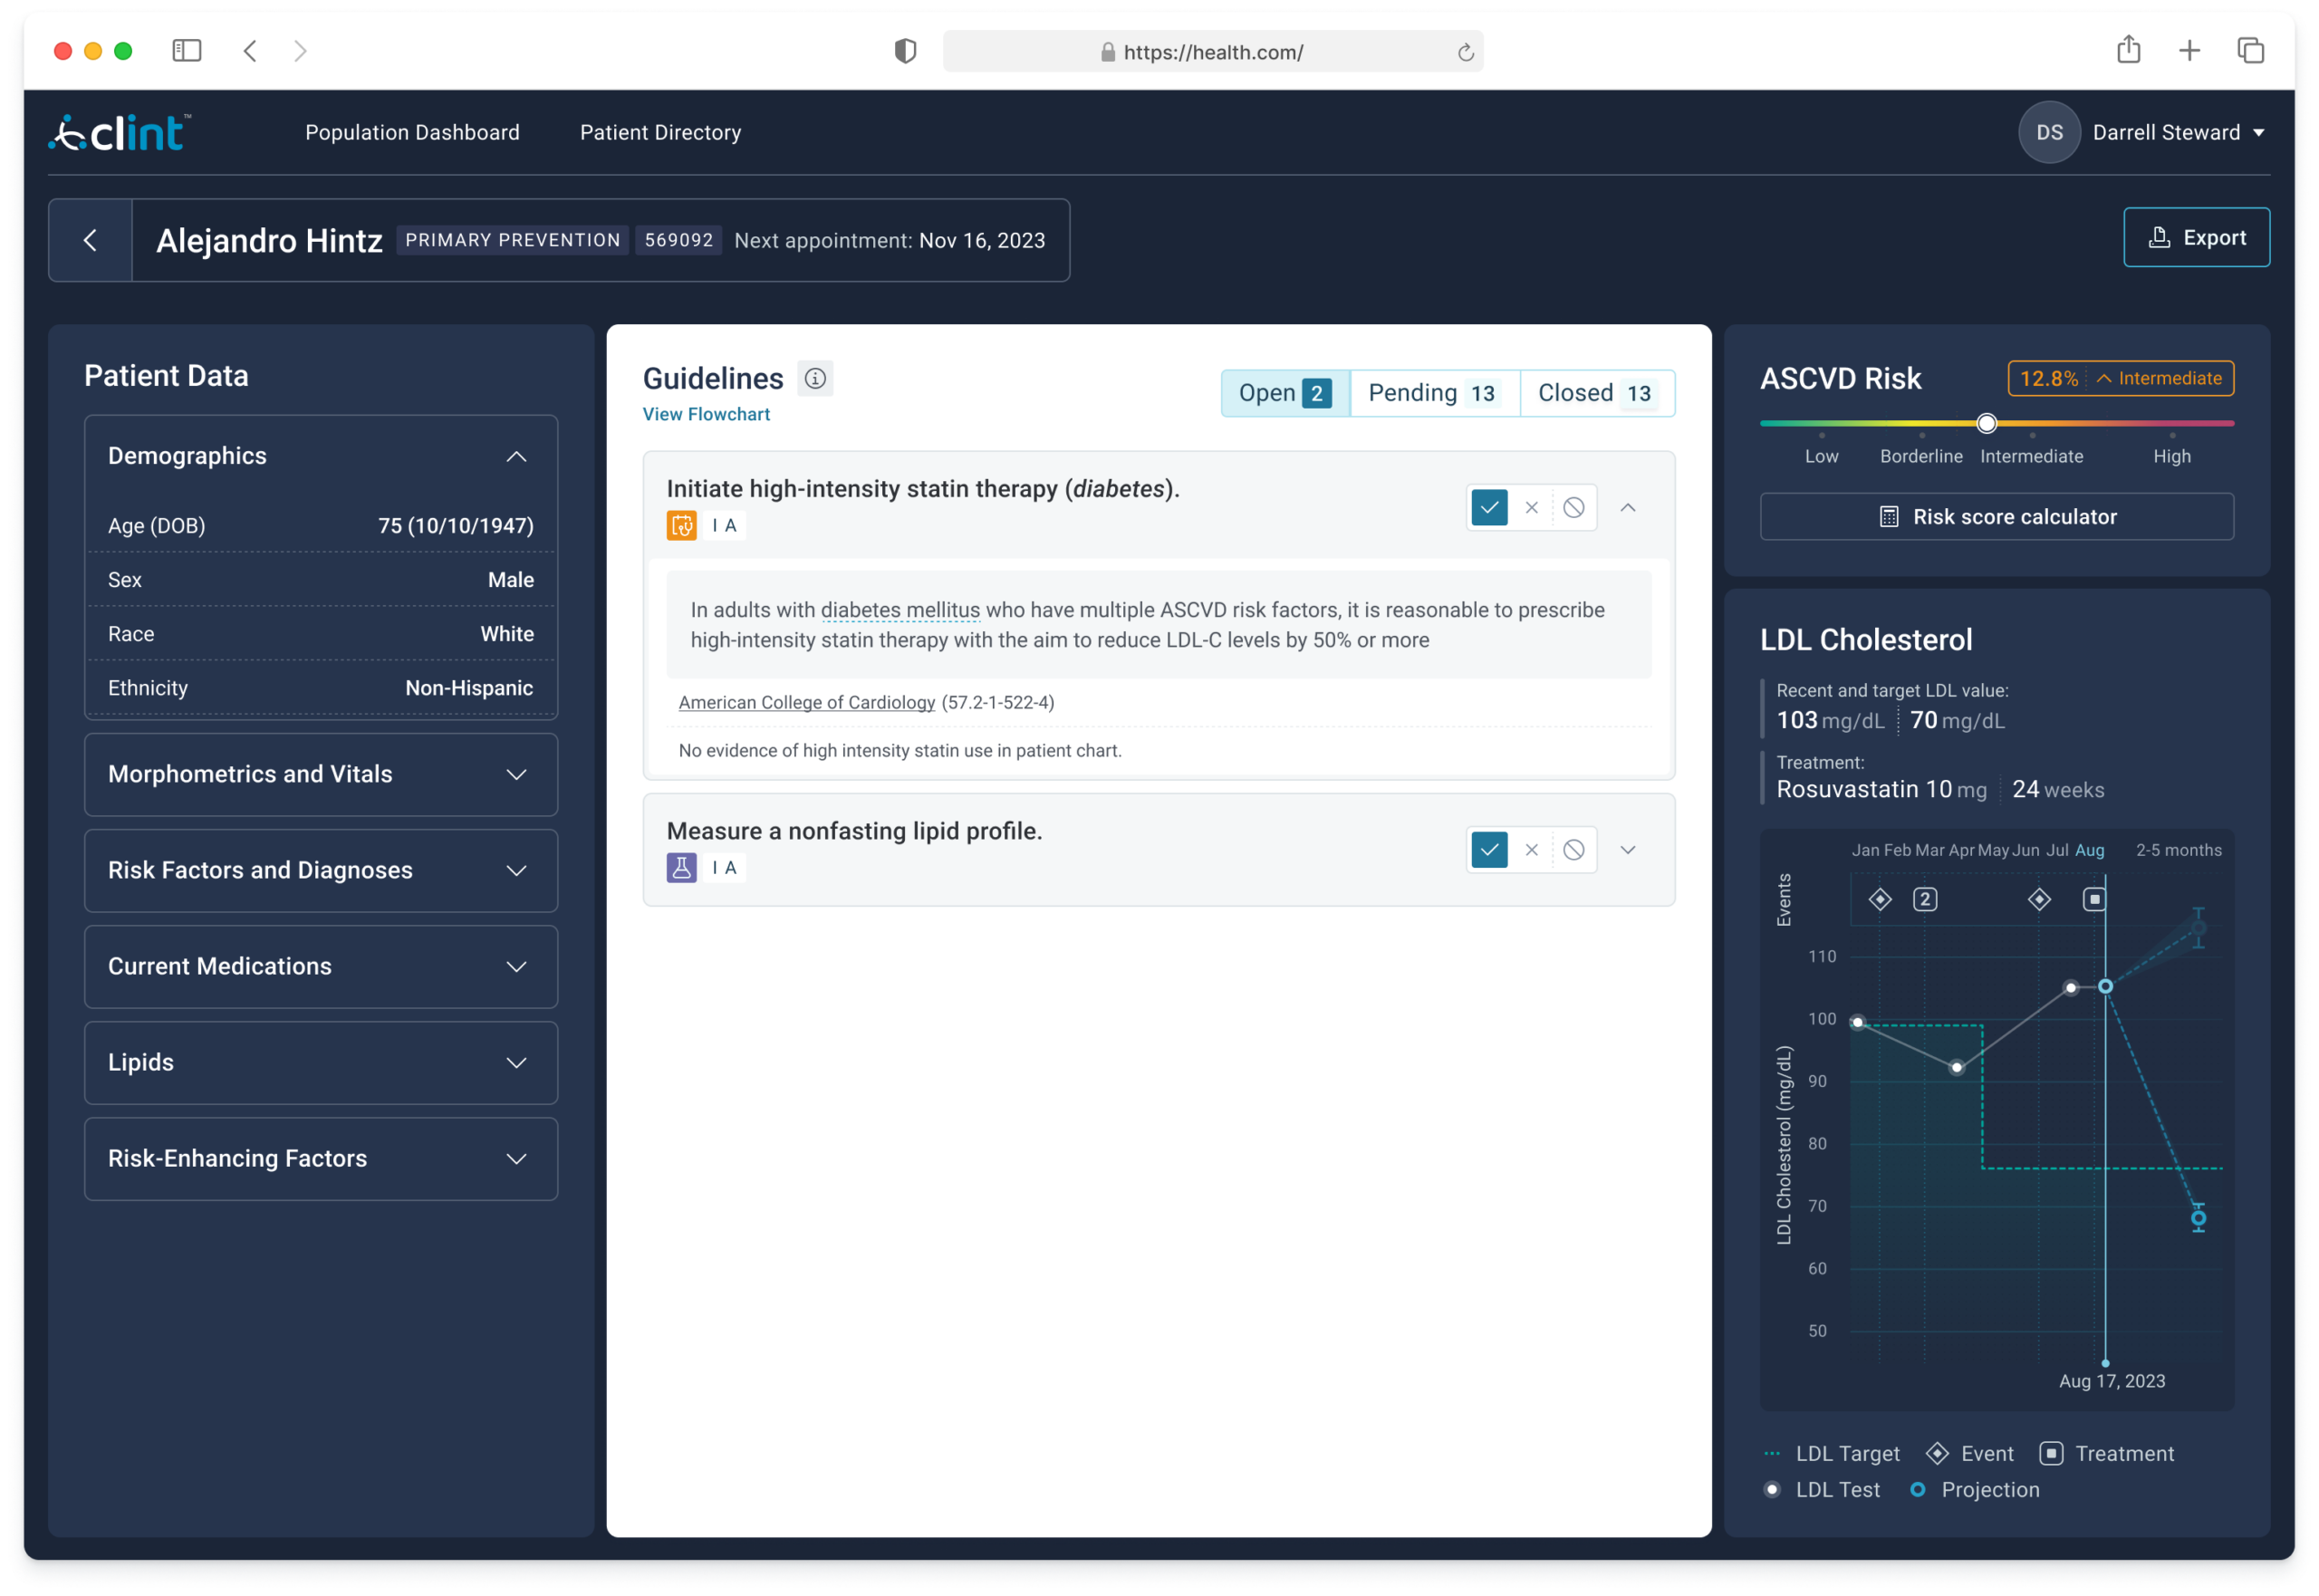Open the Risk score calculator
The height and width of the screenshot is (1596, 2319).
[1996, 516]
